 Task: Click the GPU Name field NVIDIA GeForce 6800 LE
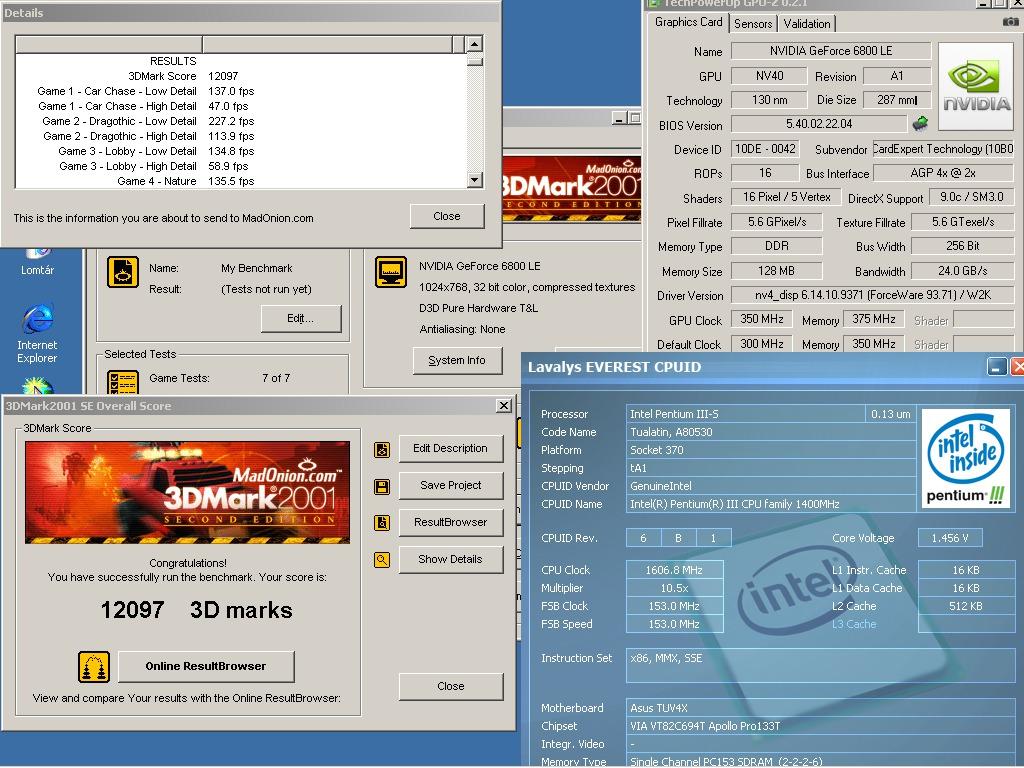tap(831, 51)
